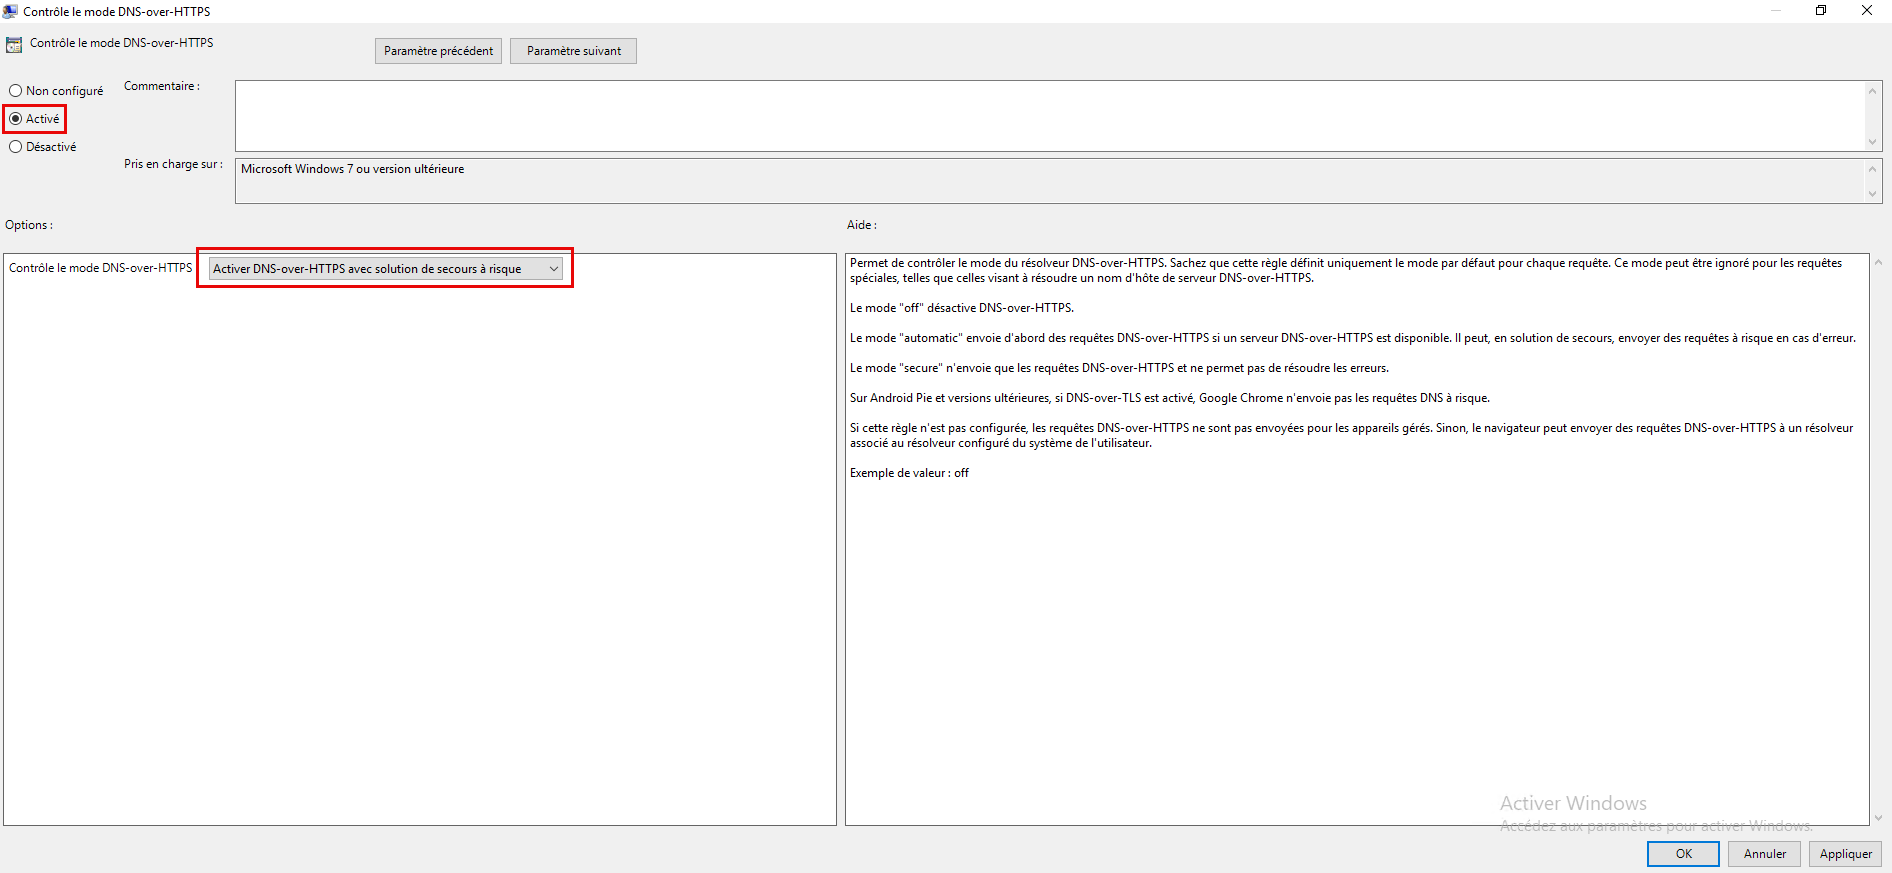Click the 'Contrôle le mode DNS-over-HTTPS' option label
The image size is (1892, 873).
[x=100, y=268]
